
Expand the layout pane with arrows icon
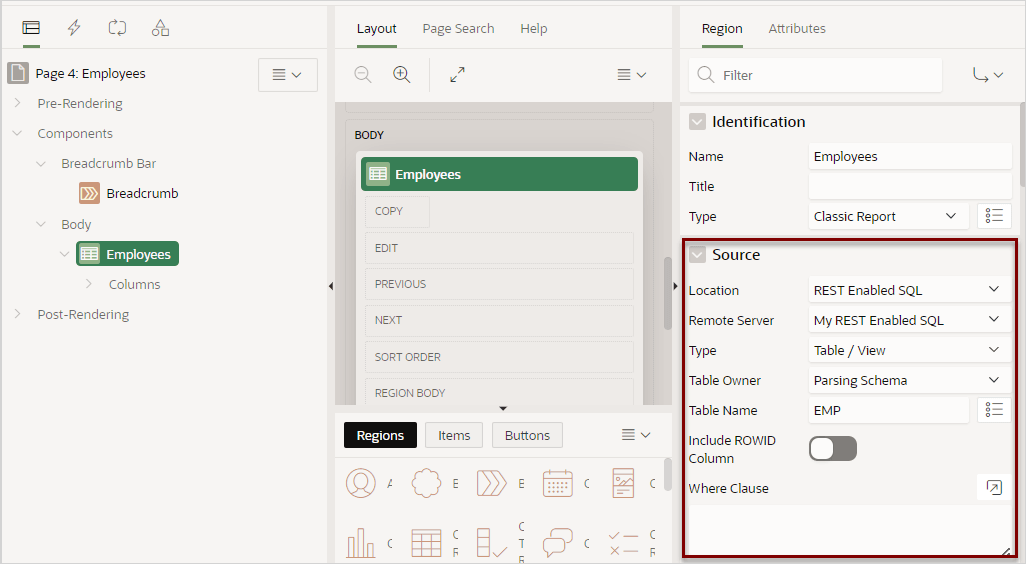[457, 75]
